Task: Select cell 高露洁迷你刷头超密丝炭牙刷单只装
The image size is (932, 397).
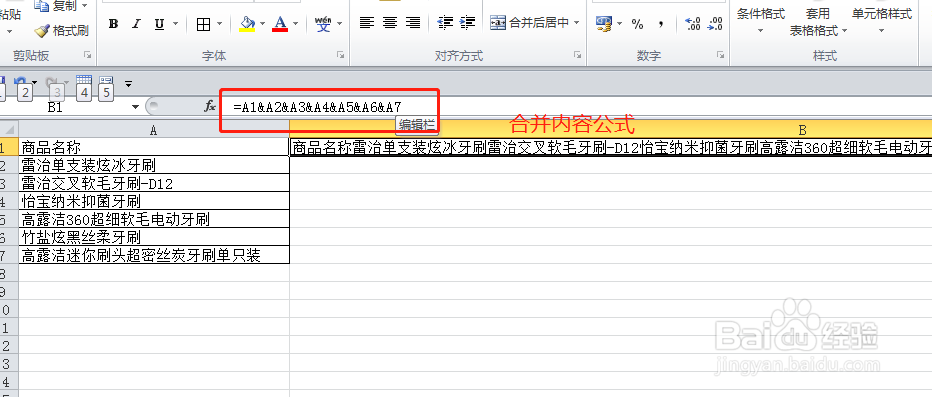Action: (154, 256)
